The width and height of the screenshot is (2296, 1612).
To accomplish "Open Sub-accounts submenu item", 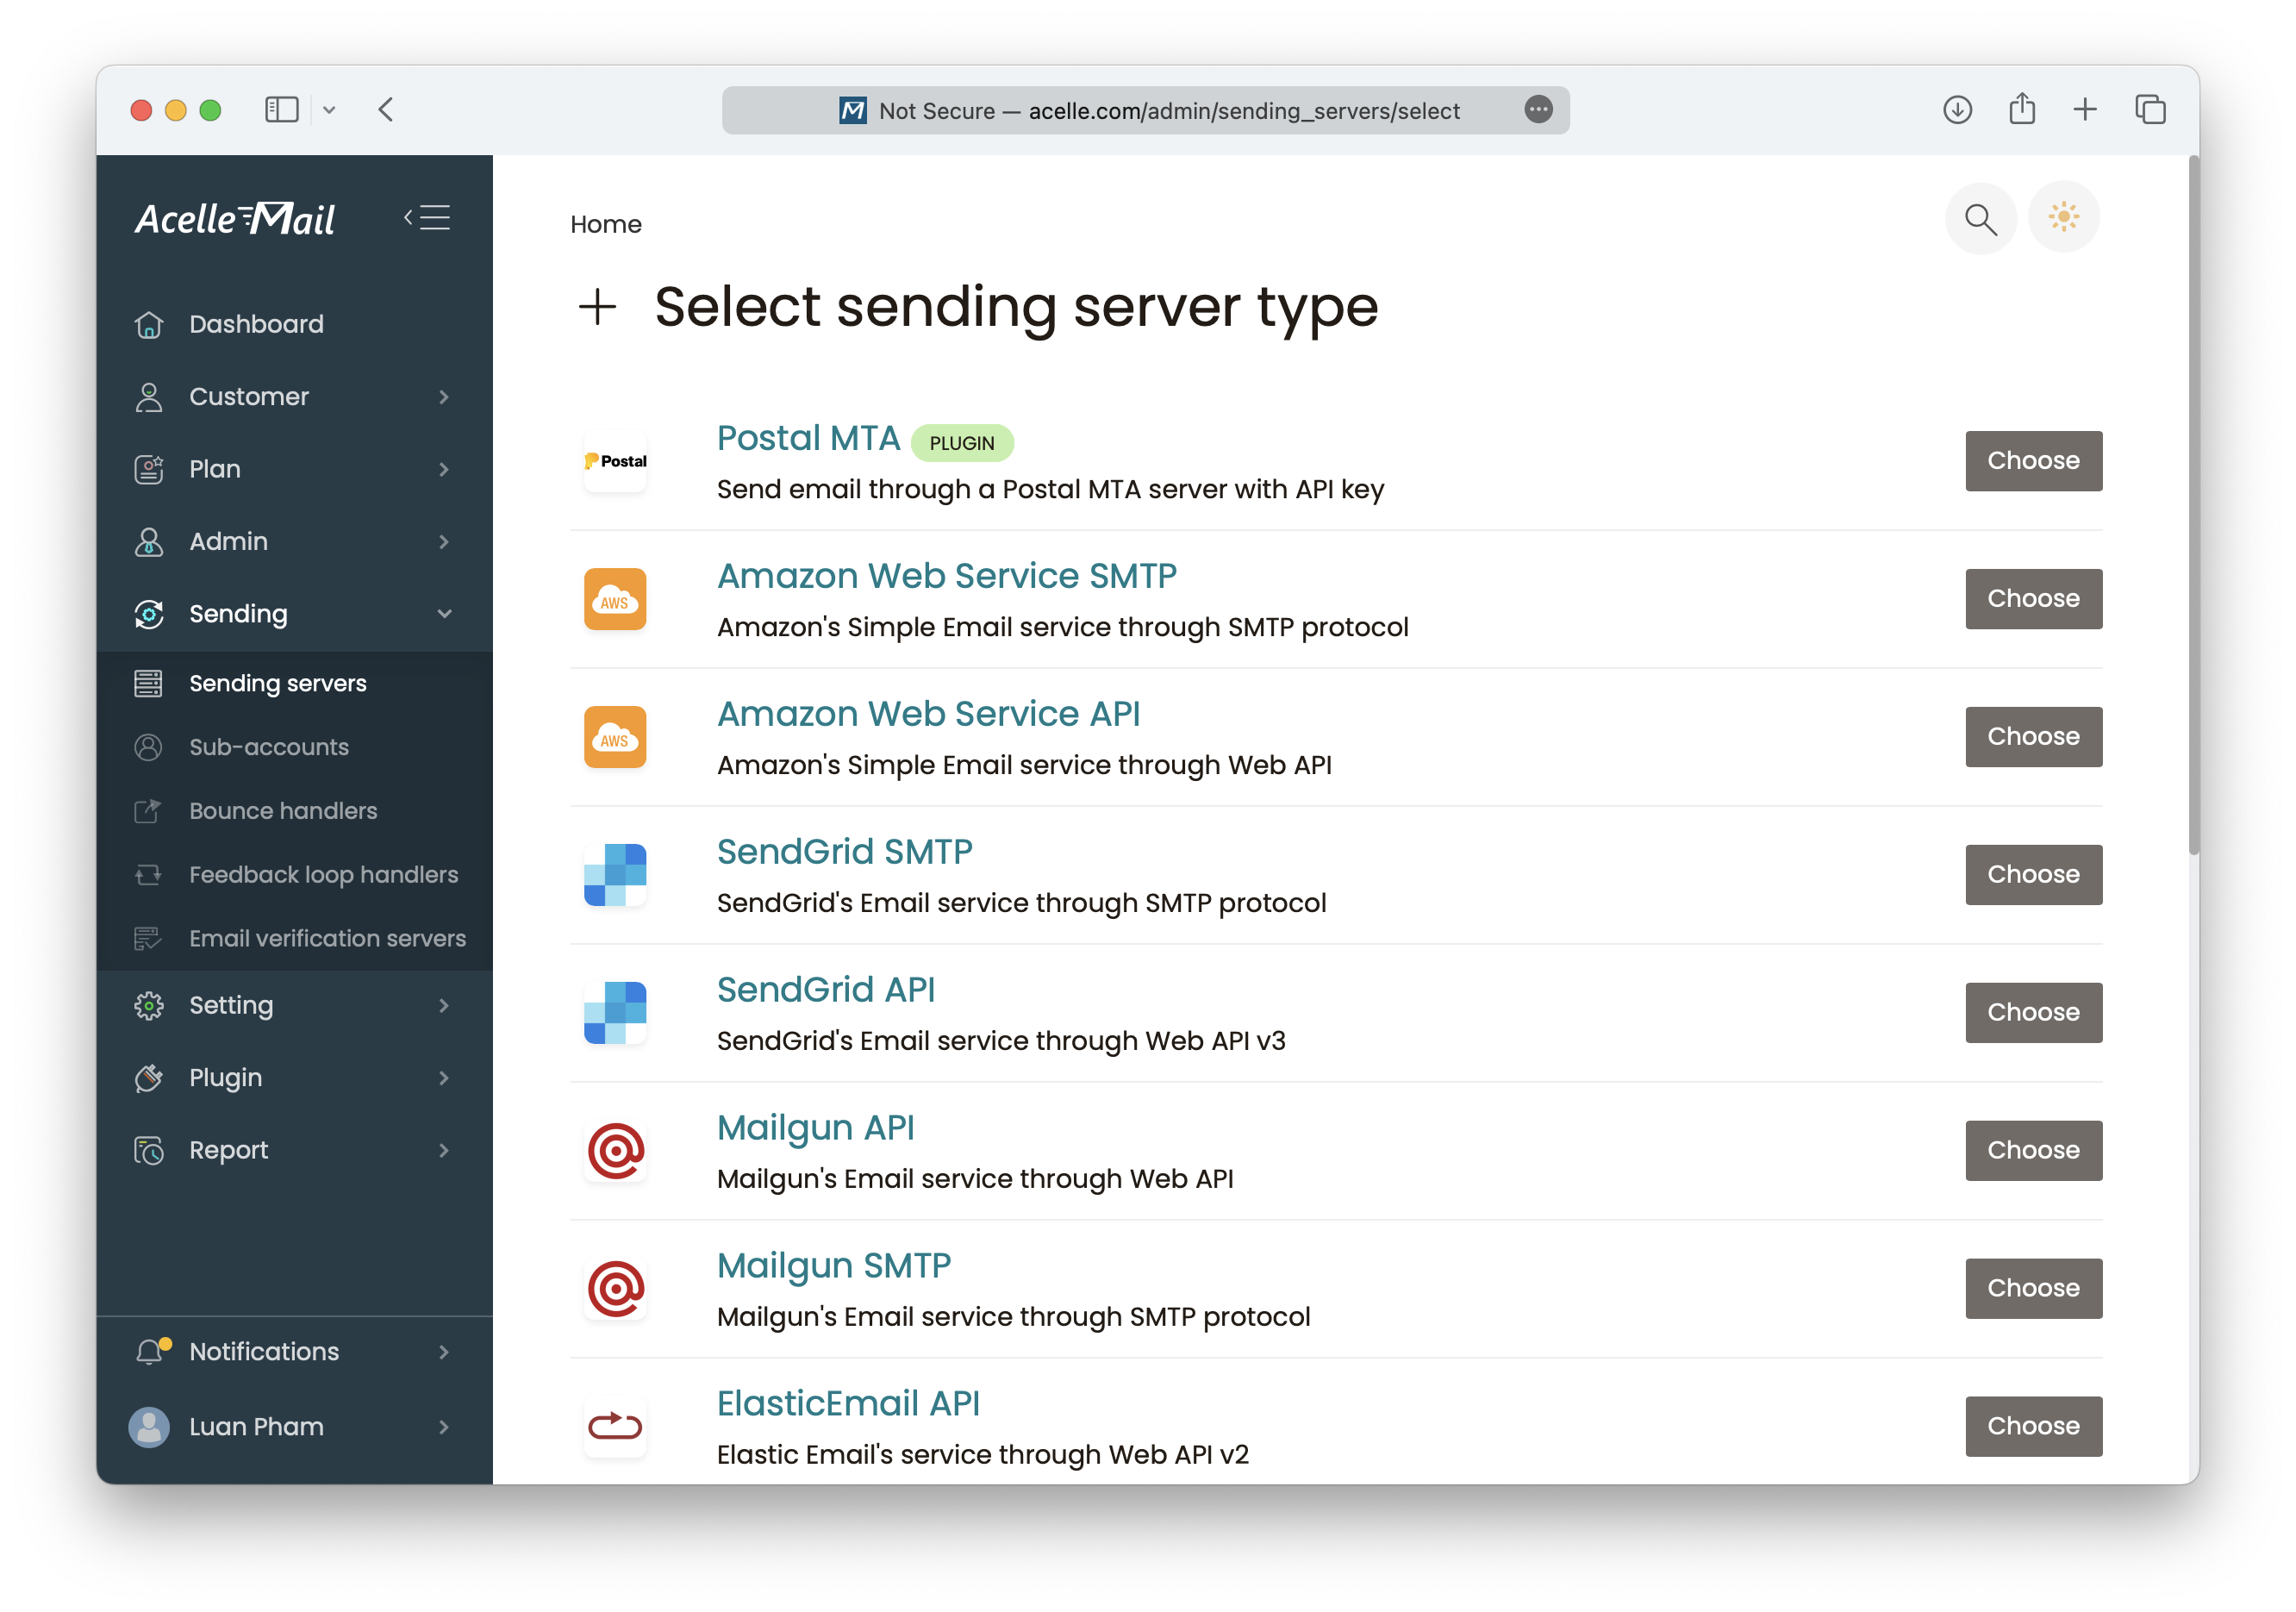I will (x=294, y=747).
